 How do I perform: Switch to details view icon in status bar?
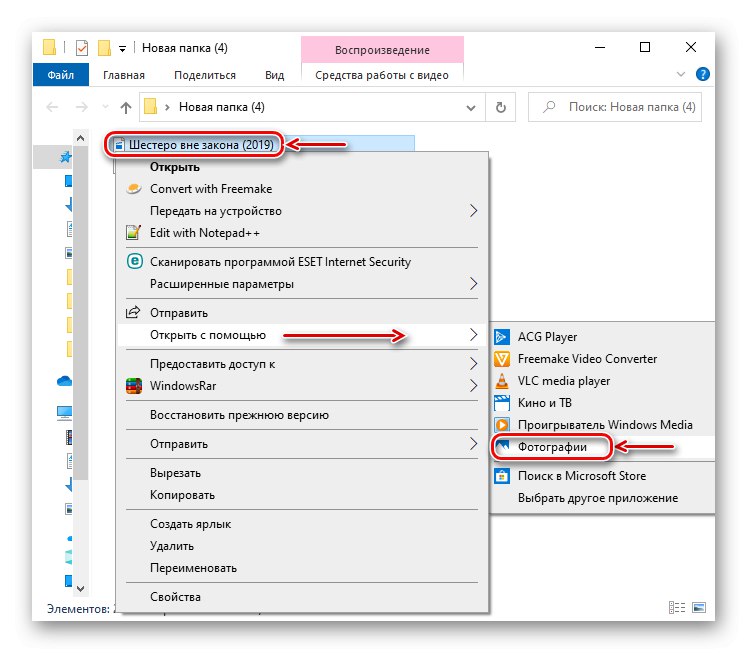[677, 607]
